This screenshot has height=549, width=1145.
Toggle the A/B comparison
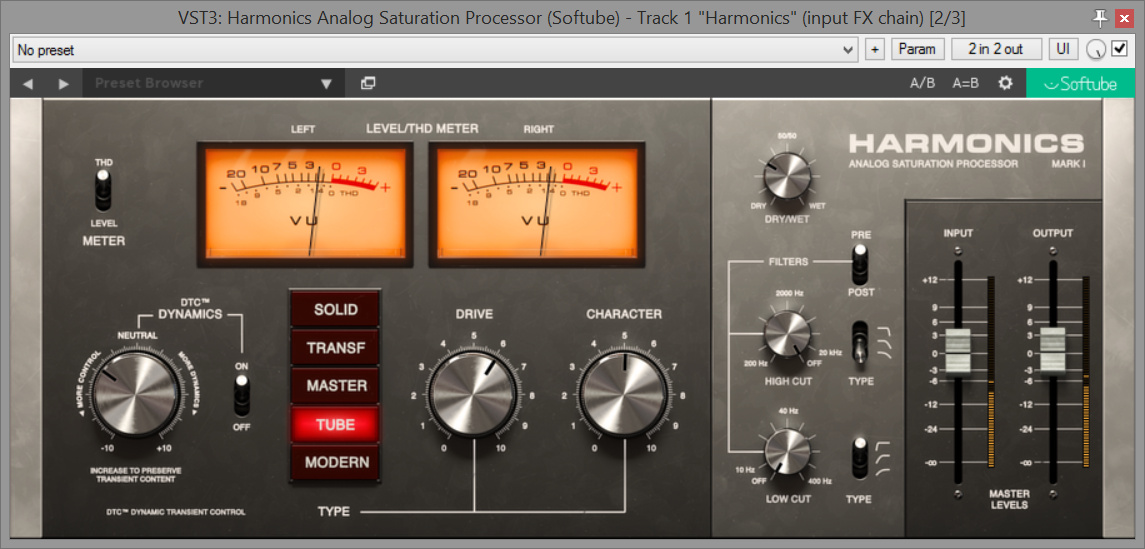[x=922, y=83]
